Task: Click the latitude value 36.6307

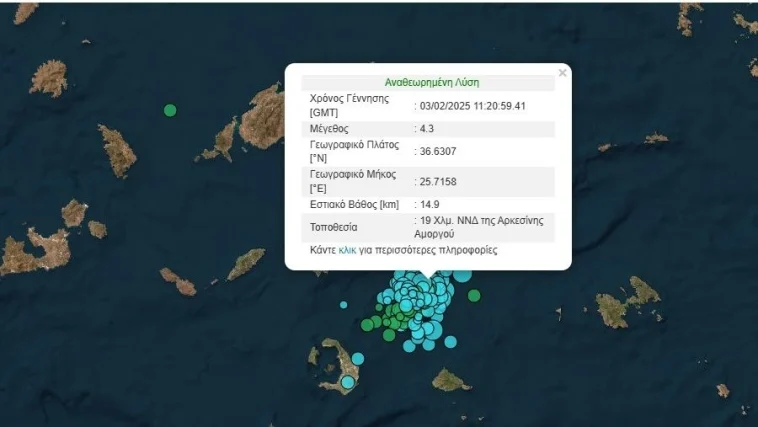Action: coord(438,152)
